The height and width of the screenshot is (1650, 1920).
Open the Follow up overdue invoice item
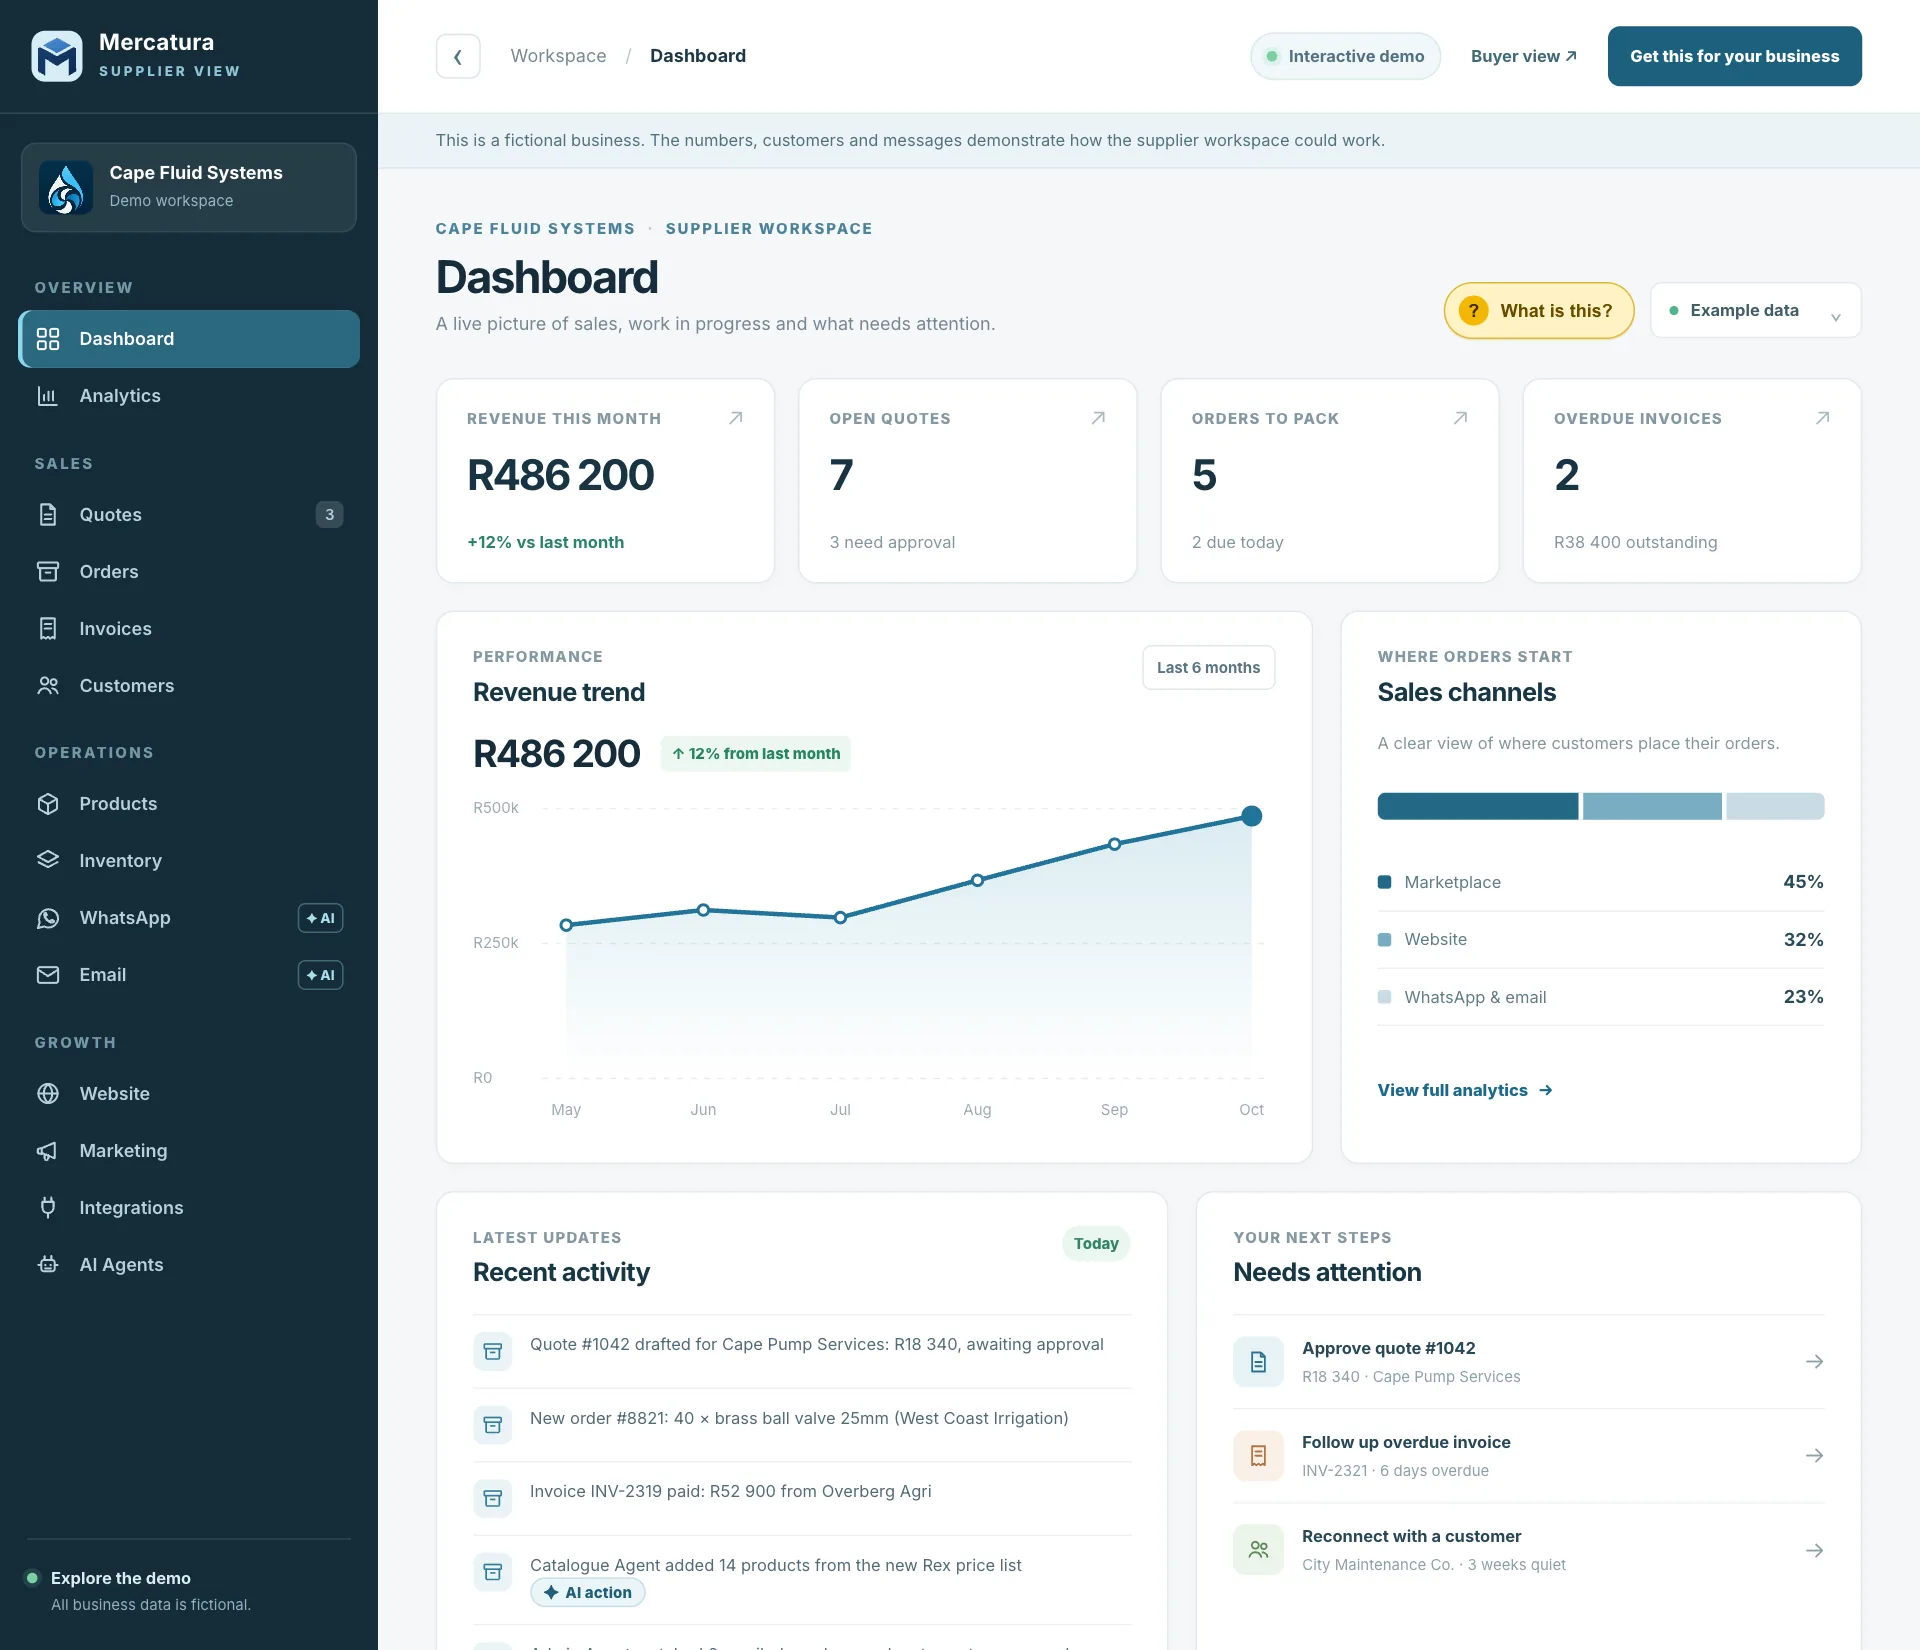point(1528,1456)
